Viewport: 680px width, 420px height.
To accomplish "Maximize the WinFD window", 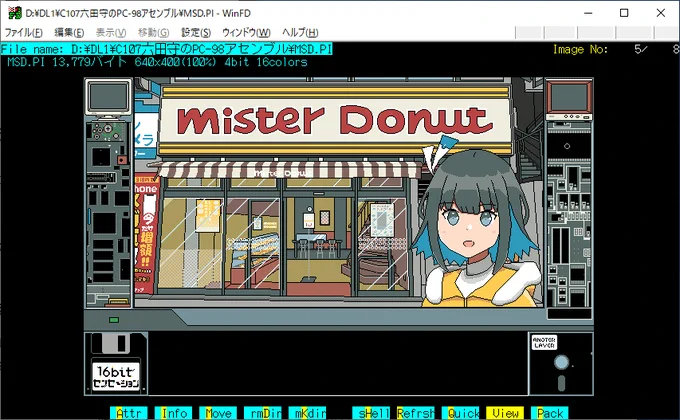I will 624,13.
